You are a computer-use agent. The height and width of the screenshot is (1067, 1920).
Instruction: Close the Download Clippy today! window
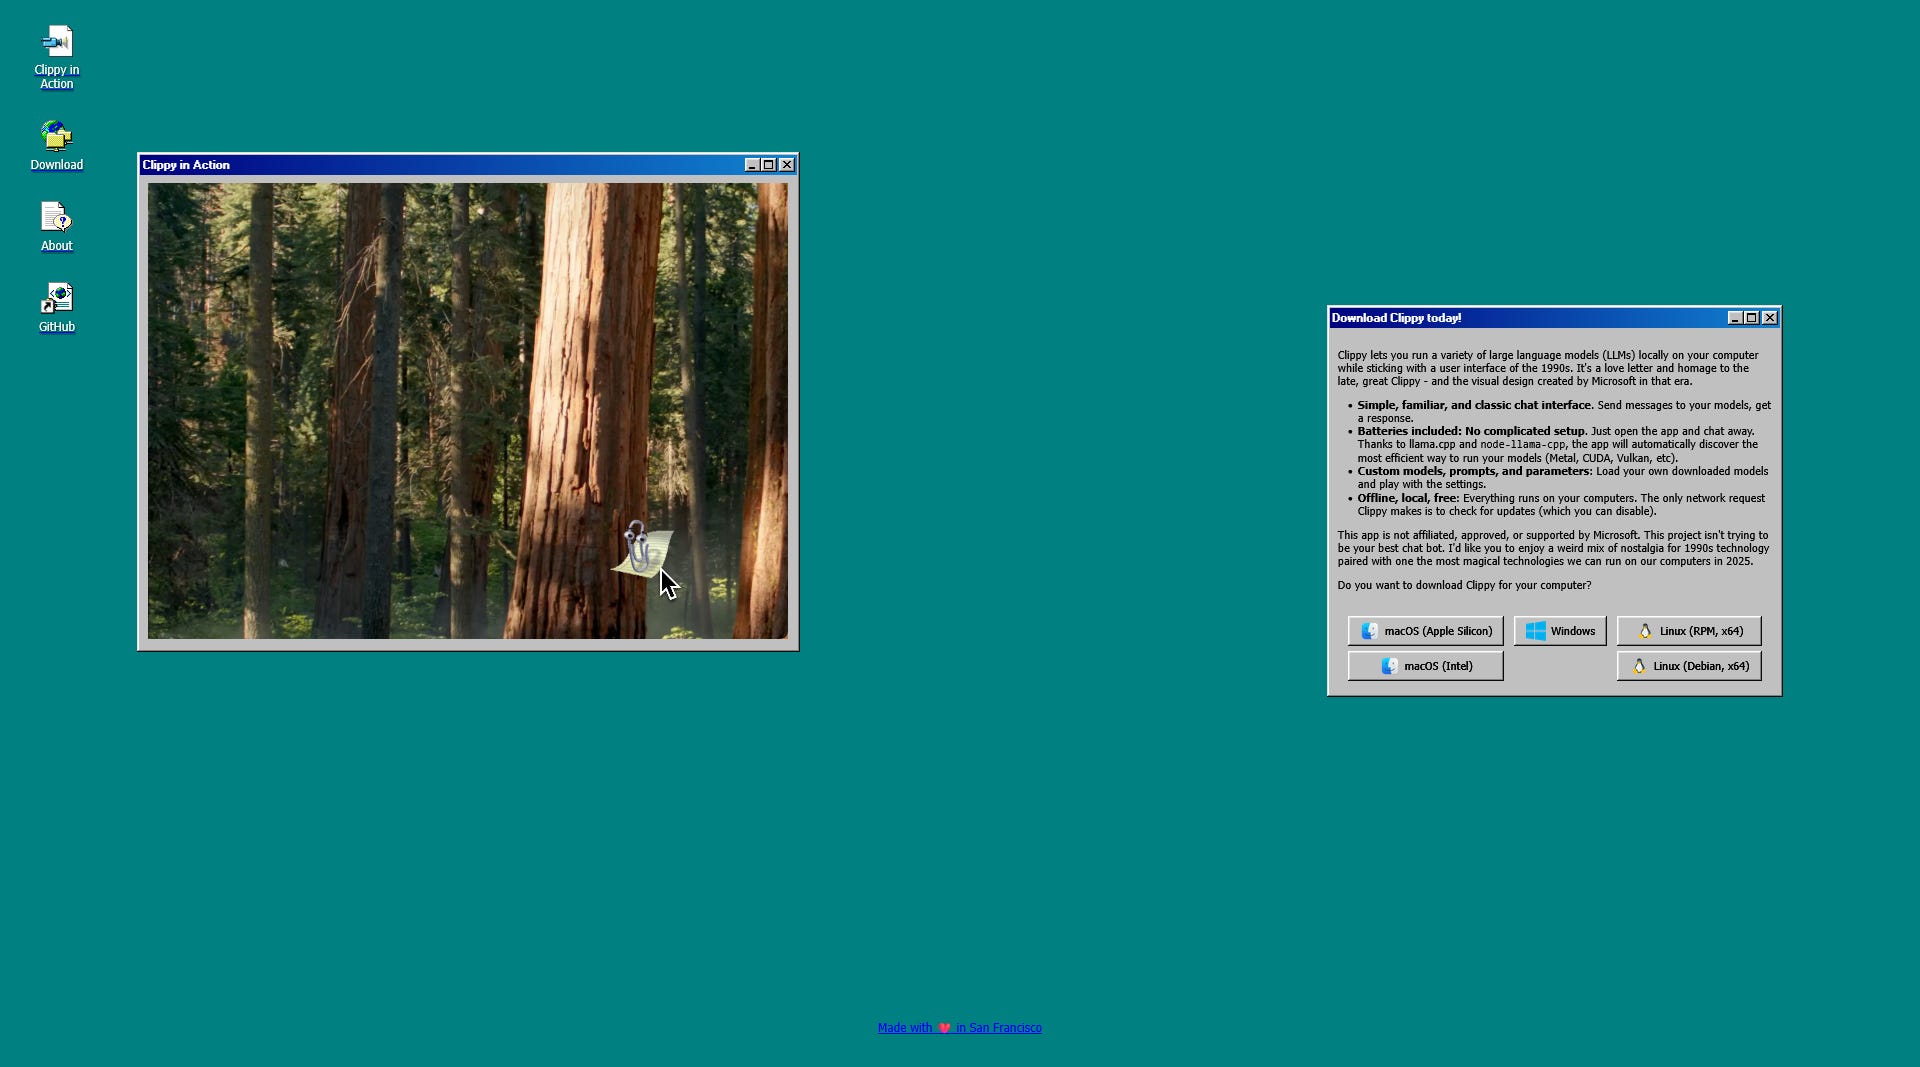pos(1770,318)
